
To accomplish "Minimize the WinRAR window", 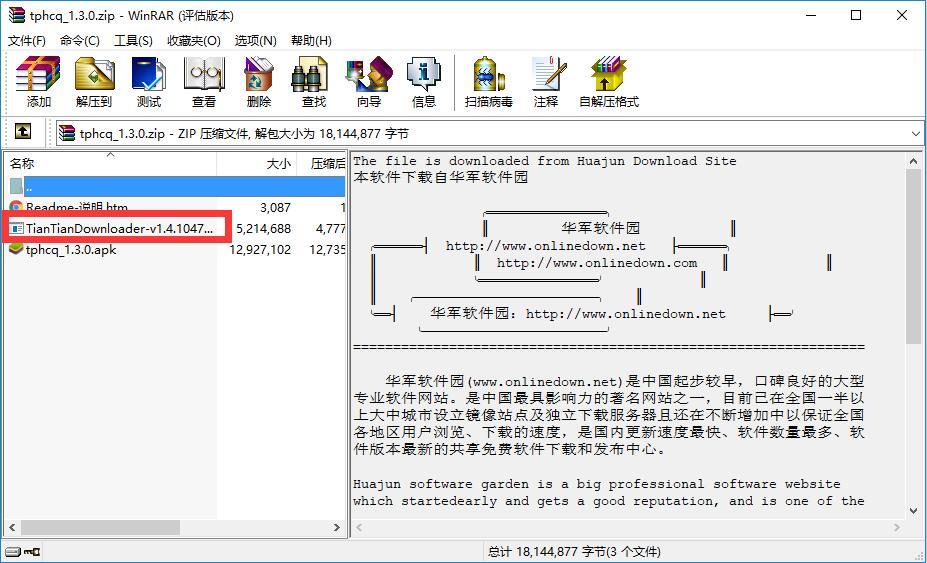I will [x=811, y=15].
